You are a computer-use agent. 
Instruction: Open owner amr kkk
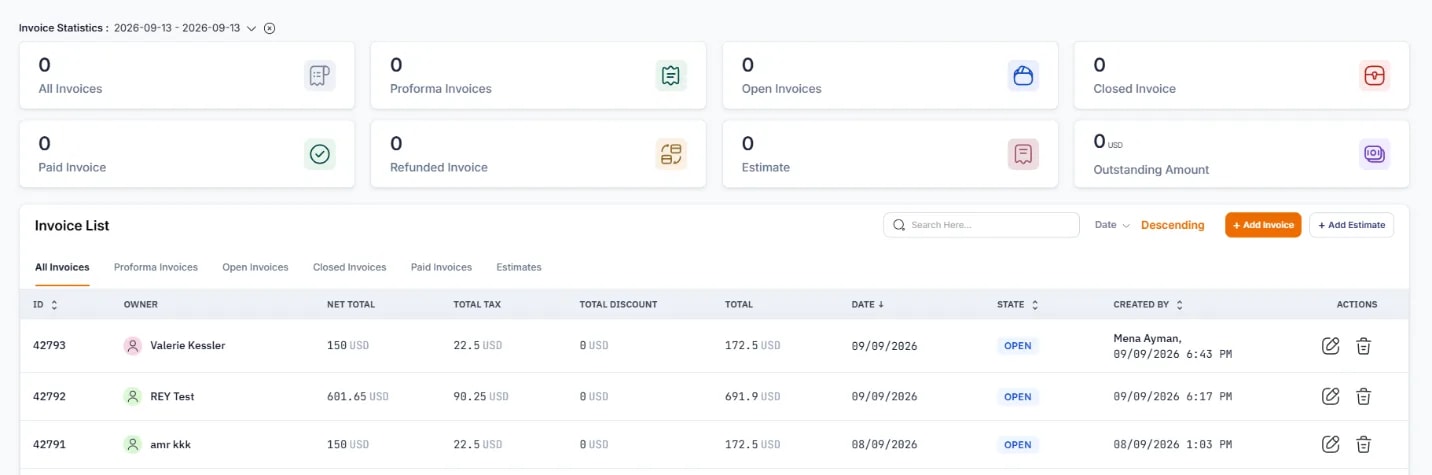point(170,444)
